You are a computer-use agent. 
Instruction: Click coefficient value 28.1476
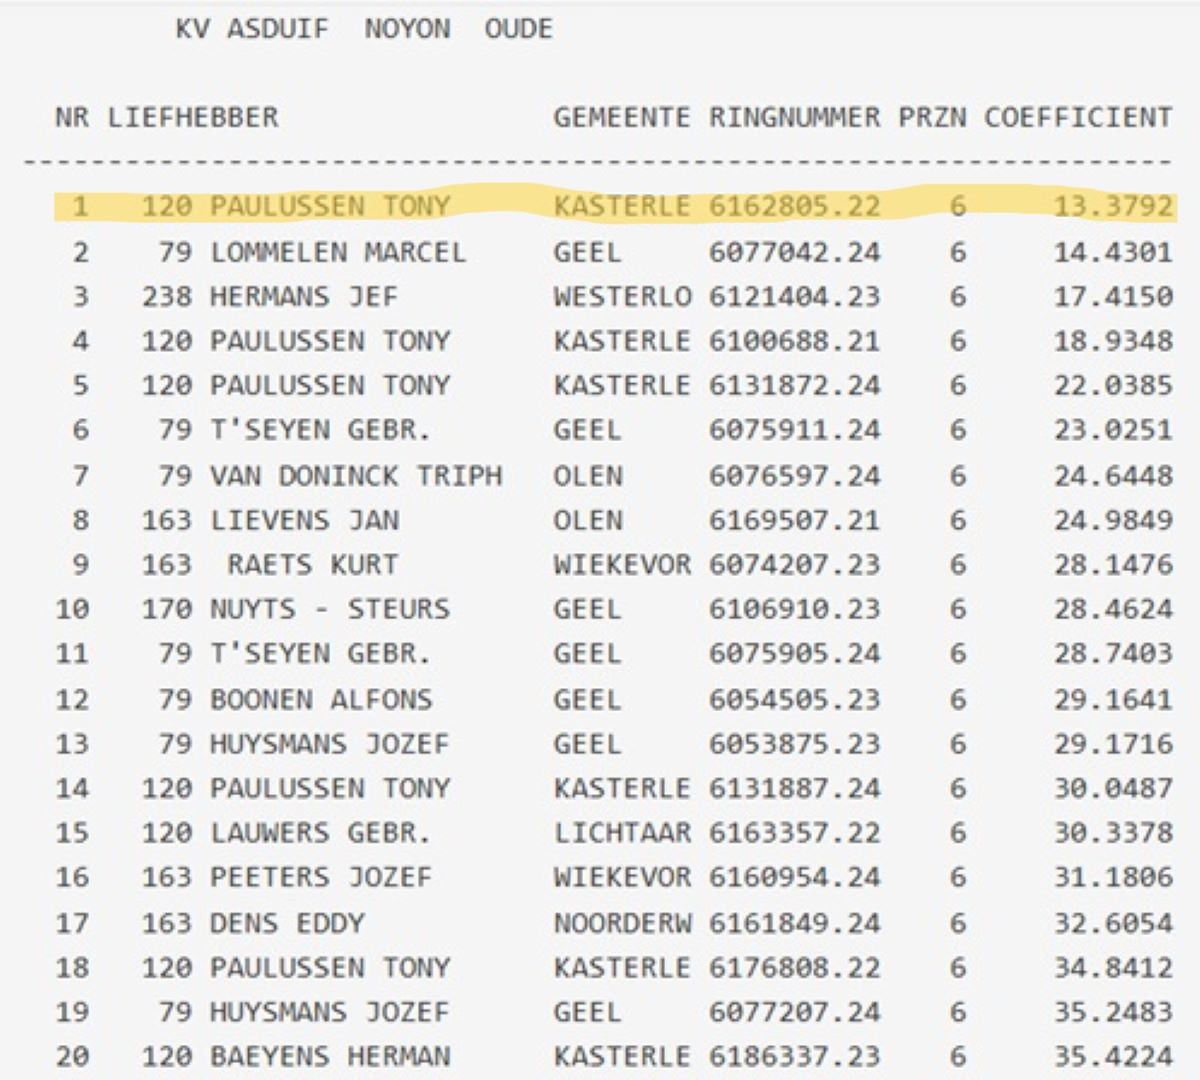click(1112, 564)
